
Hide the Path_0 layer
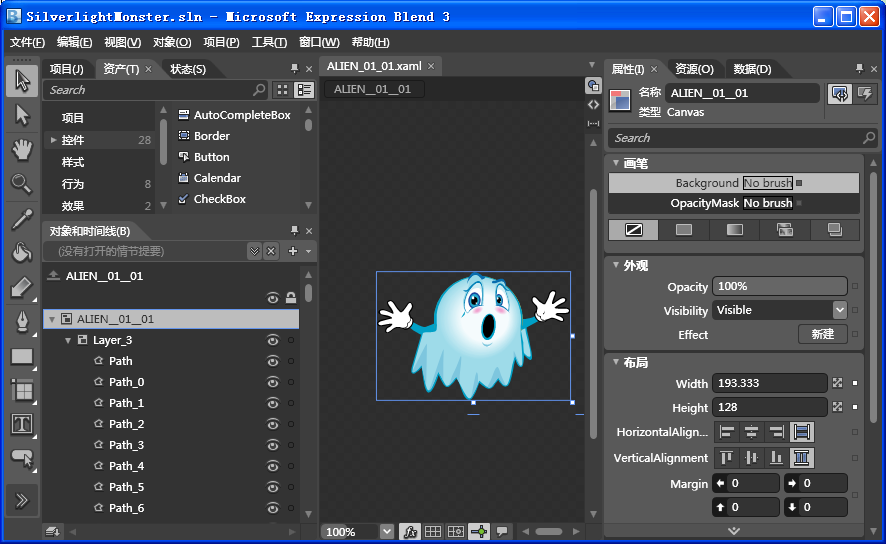click(x=273, y=382)
